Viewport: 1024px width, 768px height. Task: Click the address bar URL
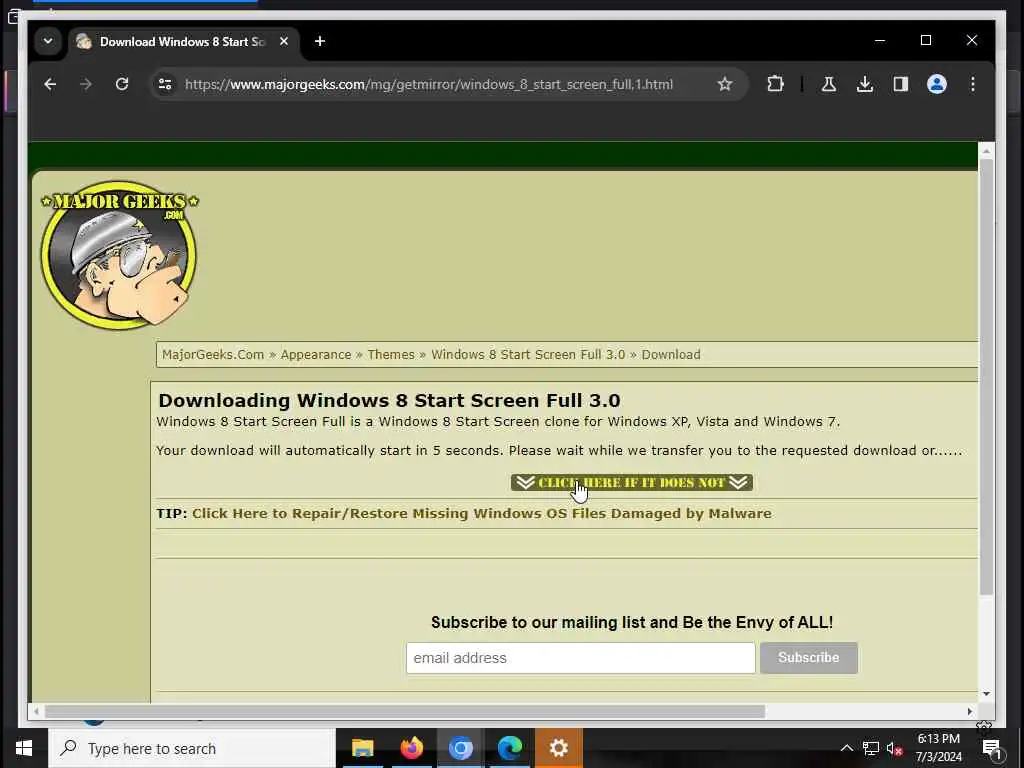tap(428, 84)
